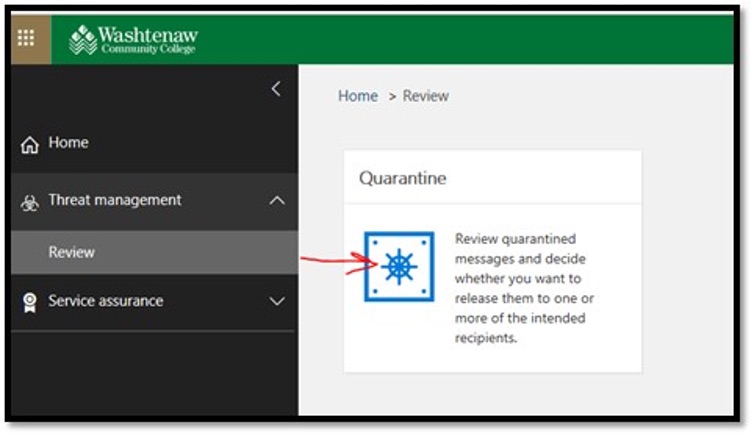Screen dimensions: 754x437
Task: Click the Quarantine card heading
Action: [x=403, y=178]
